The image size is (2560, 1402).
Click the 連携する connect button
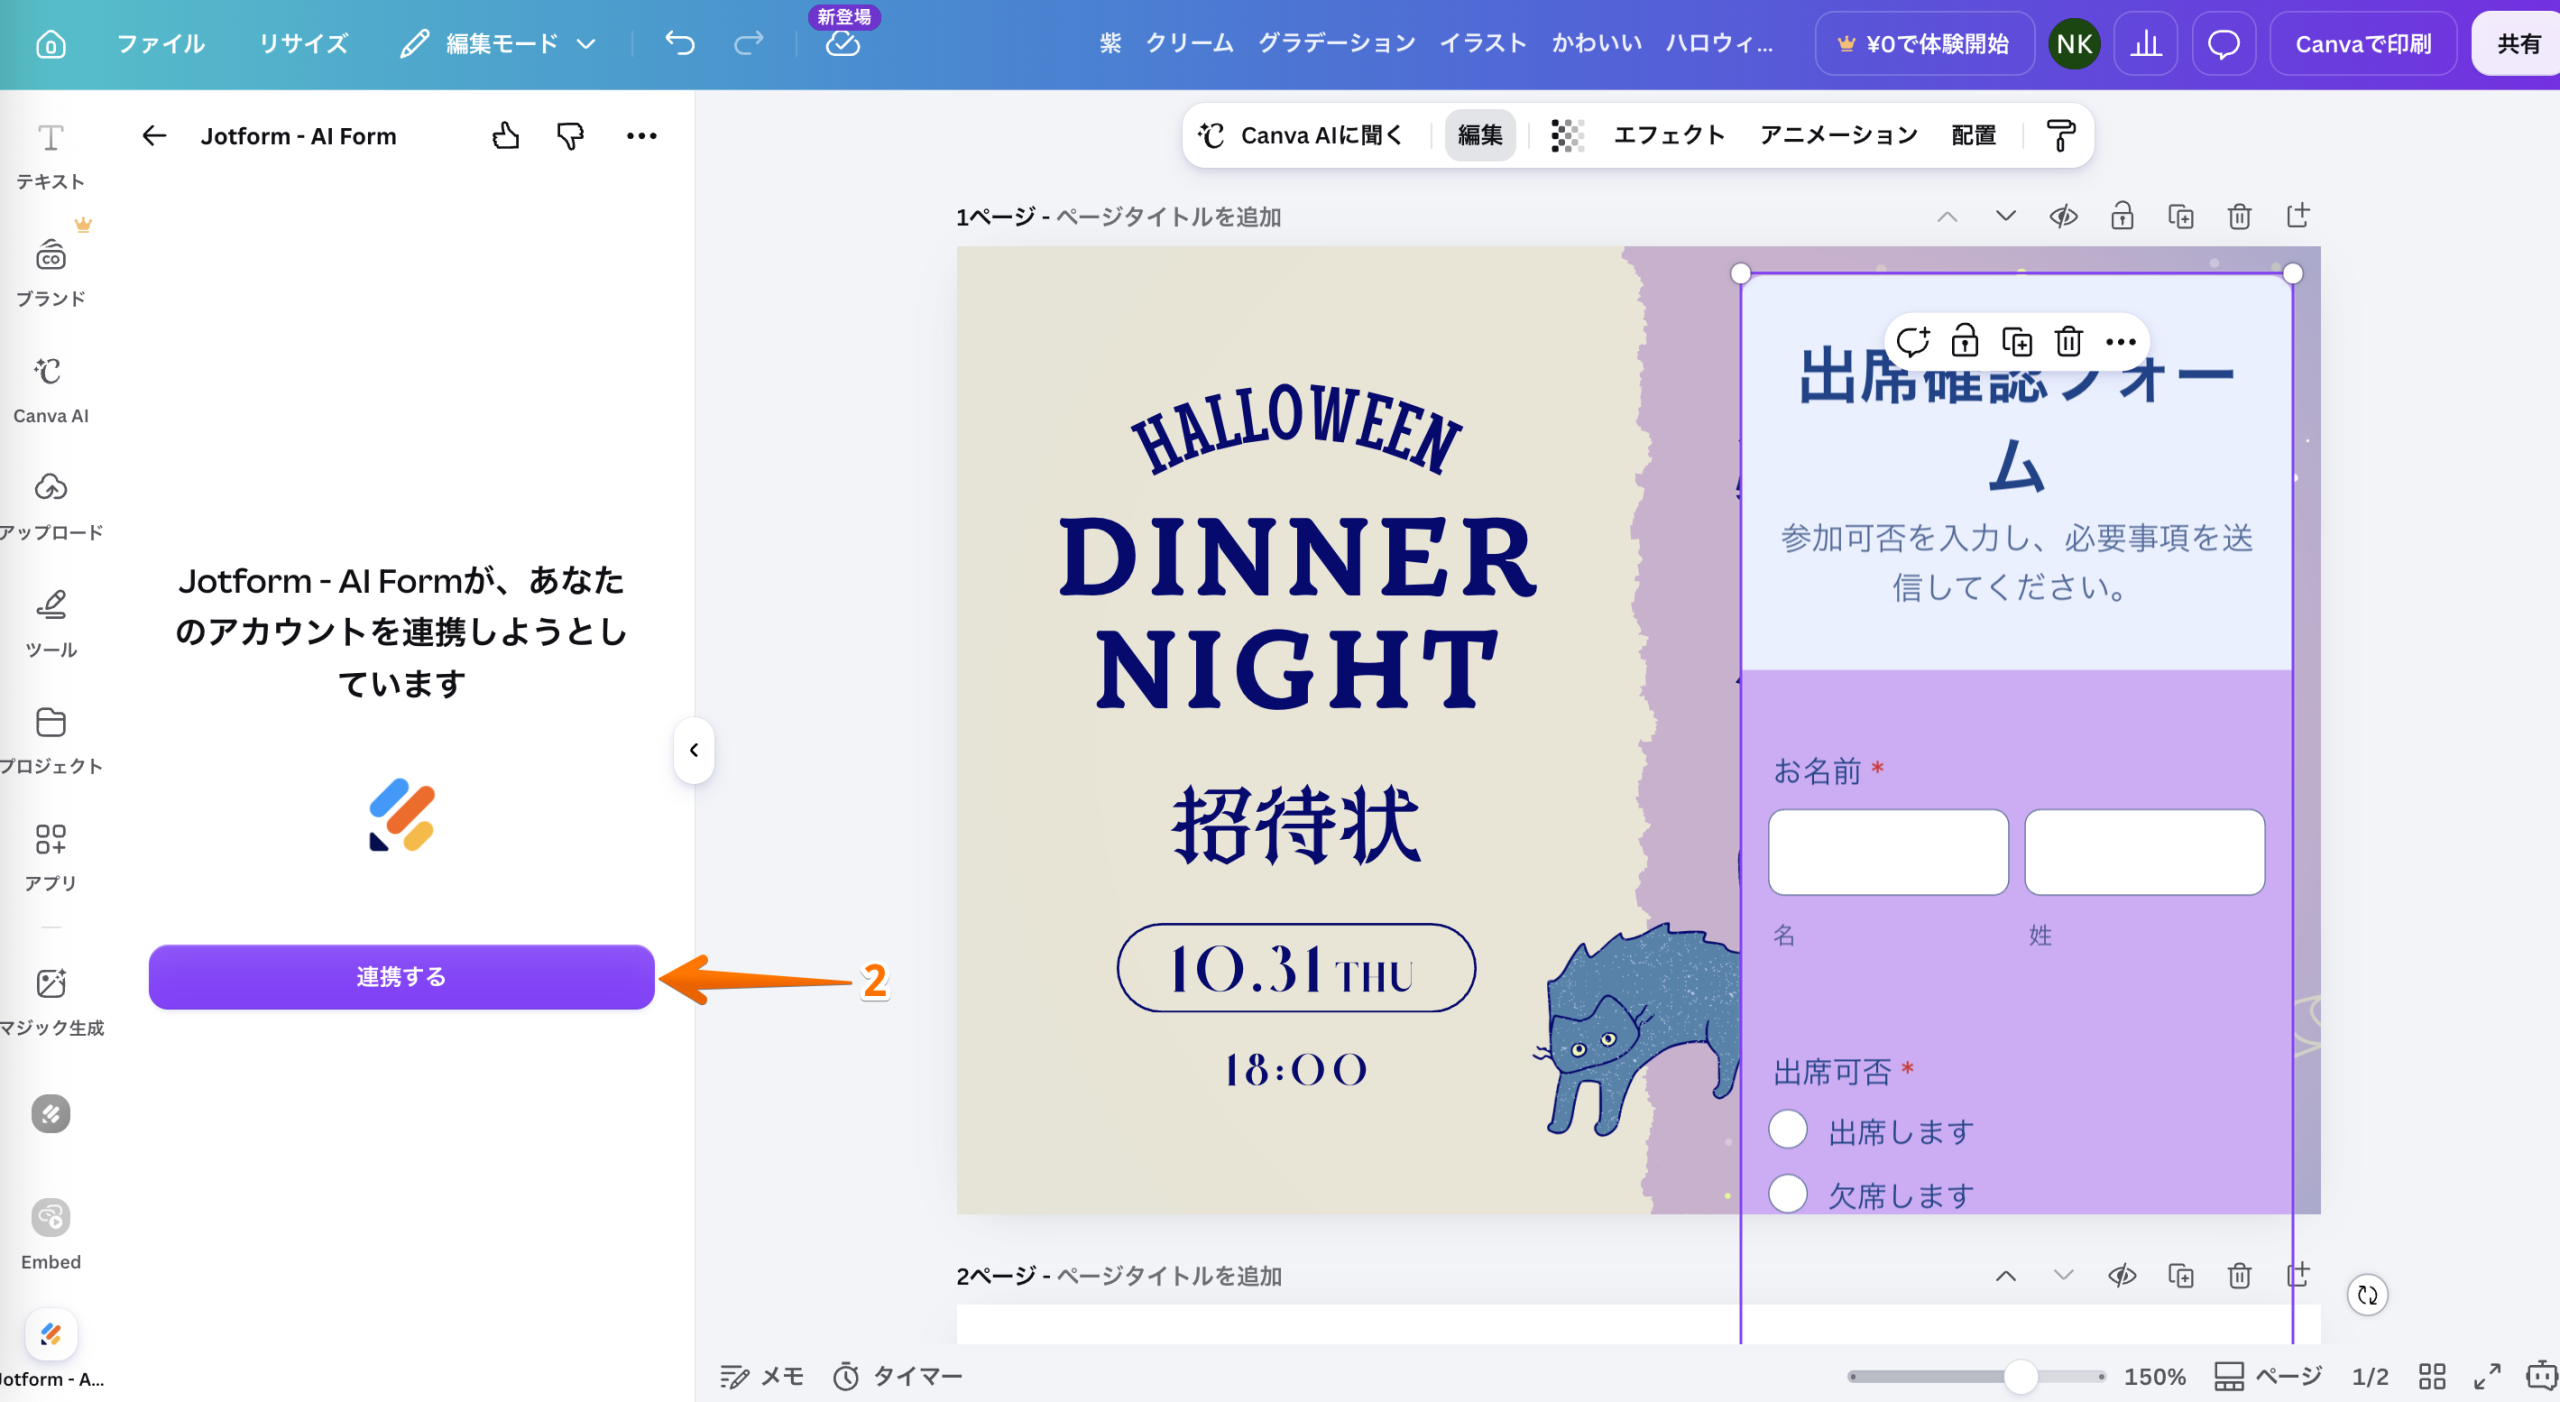(x=401, y=977)
